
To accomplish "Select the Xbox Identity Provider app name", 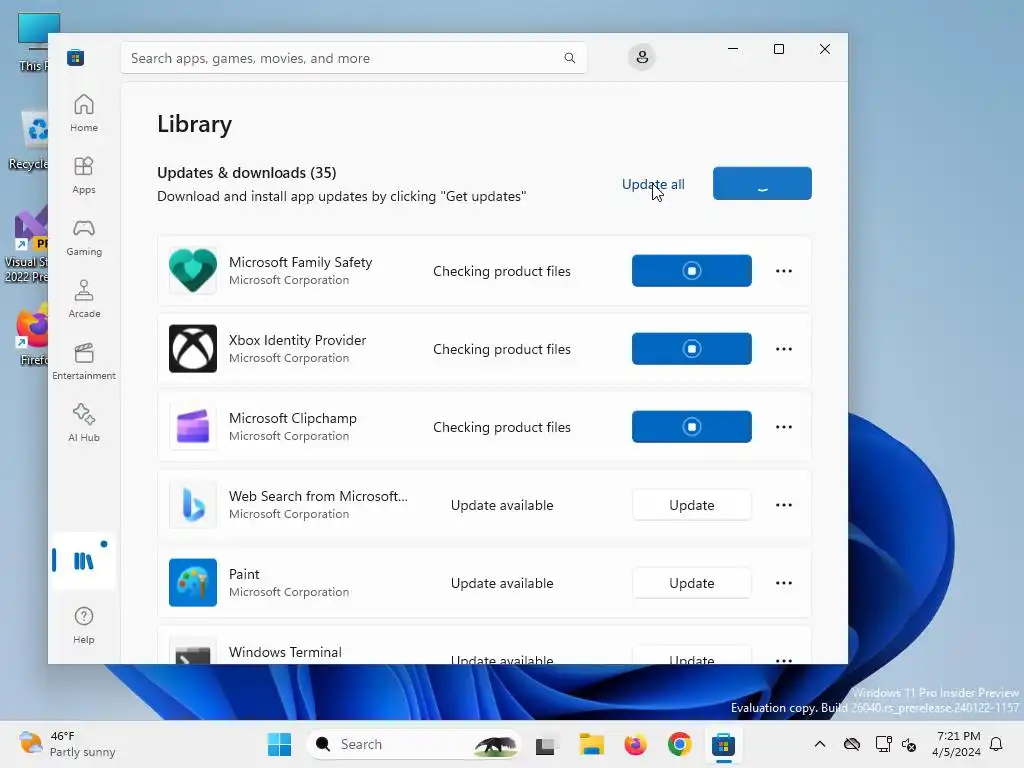I will [297, 340].
